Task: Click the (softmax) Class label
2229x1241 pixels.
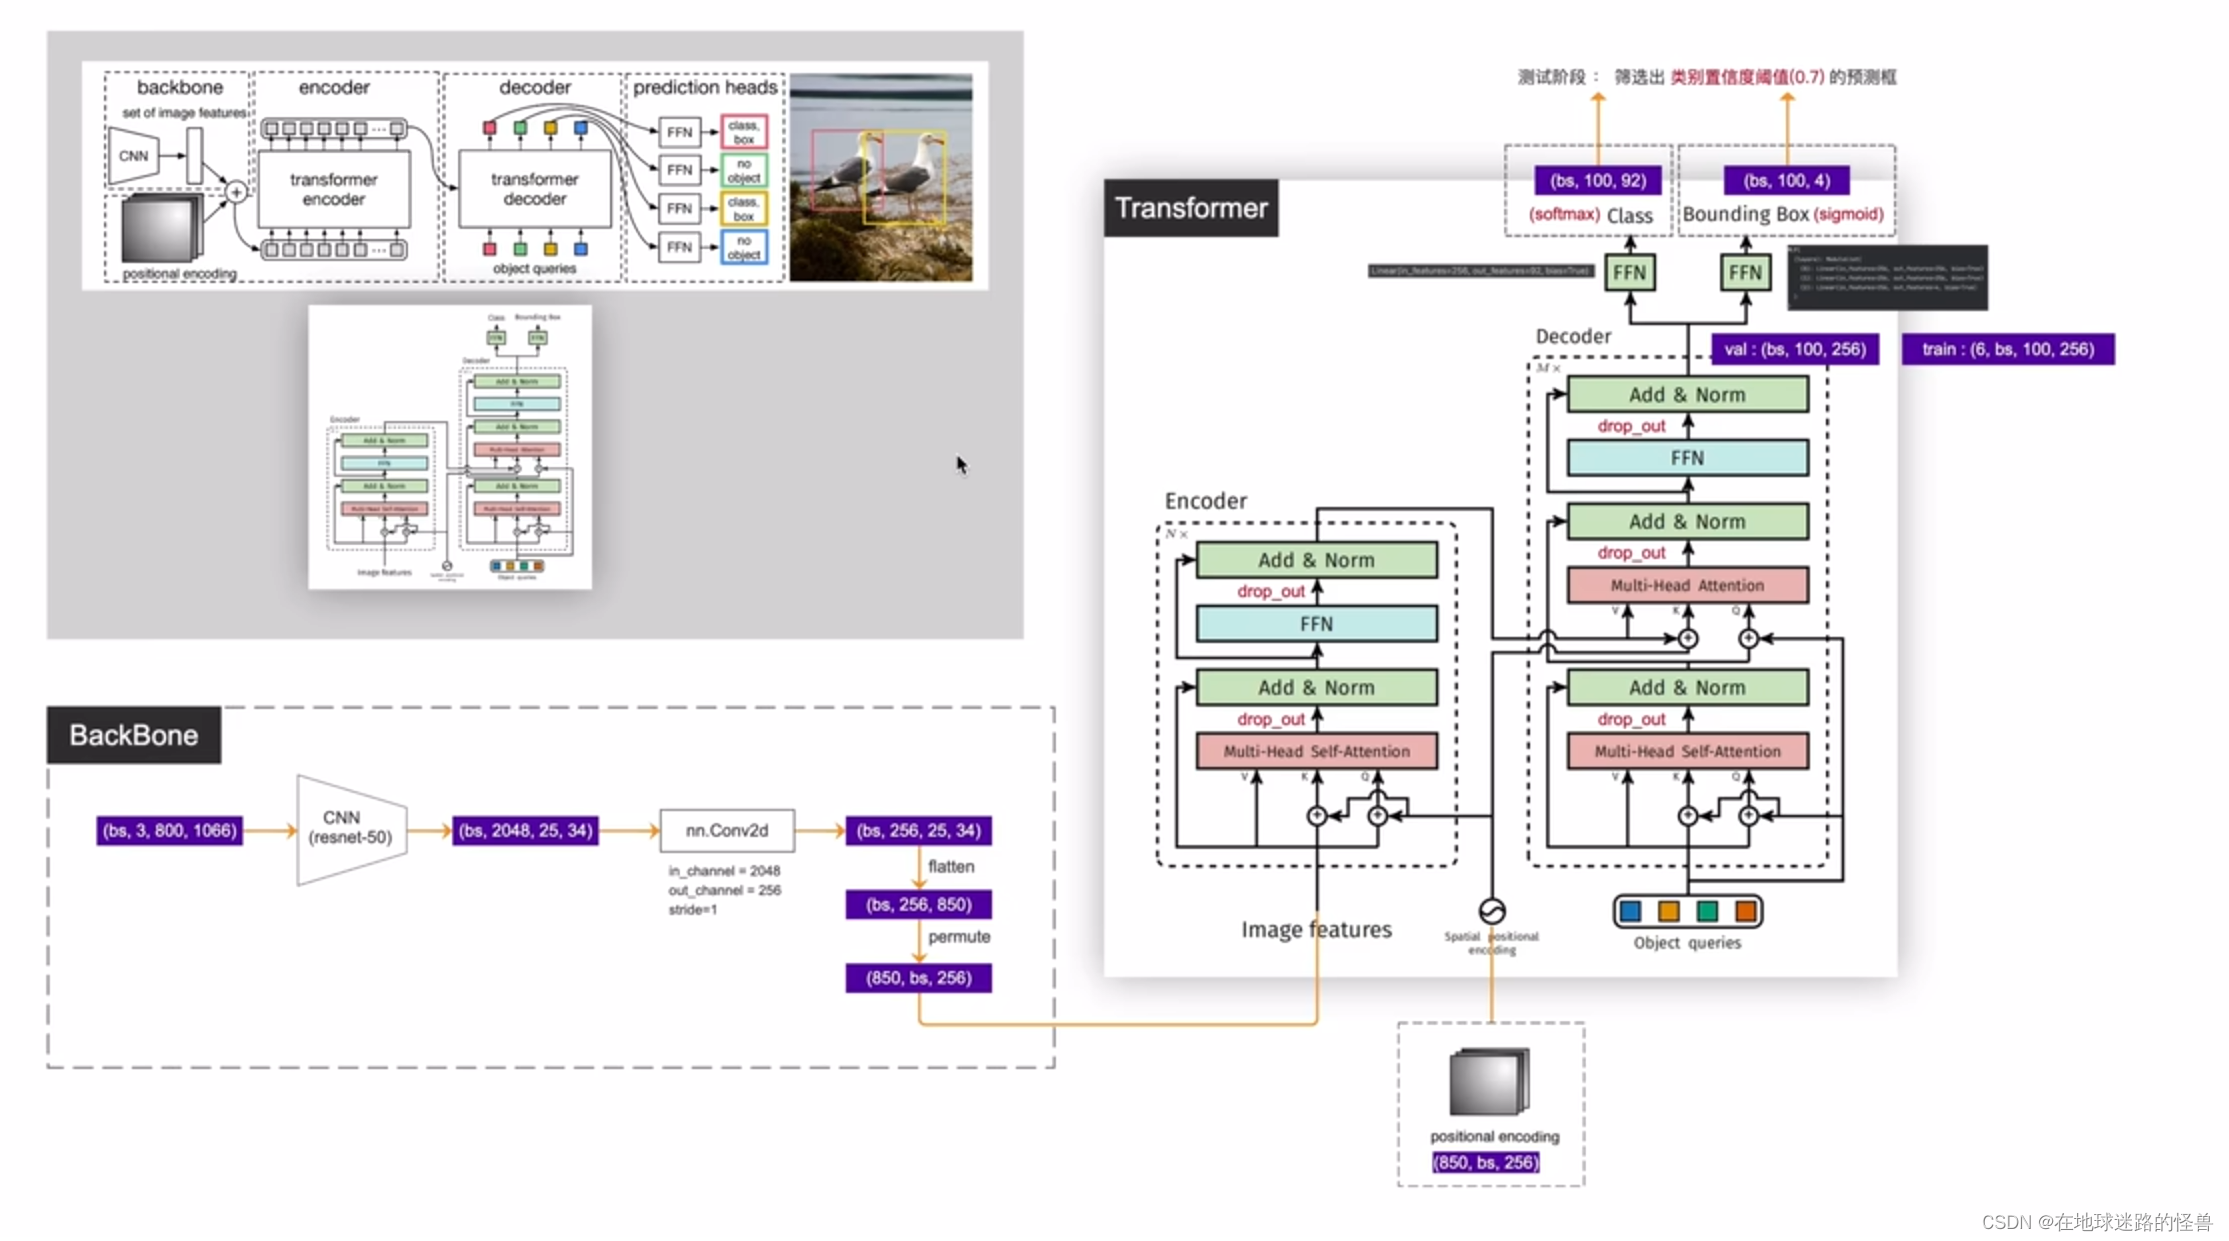Action: (1590, 215)
